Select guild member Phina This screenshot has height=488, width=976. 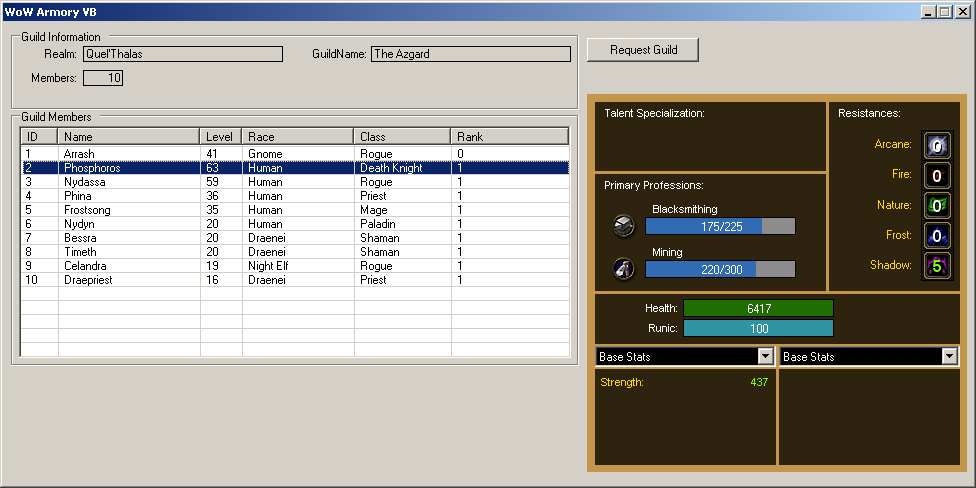pyautogui.click(x=296, y=196)
